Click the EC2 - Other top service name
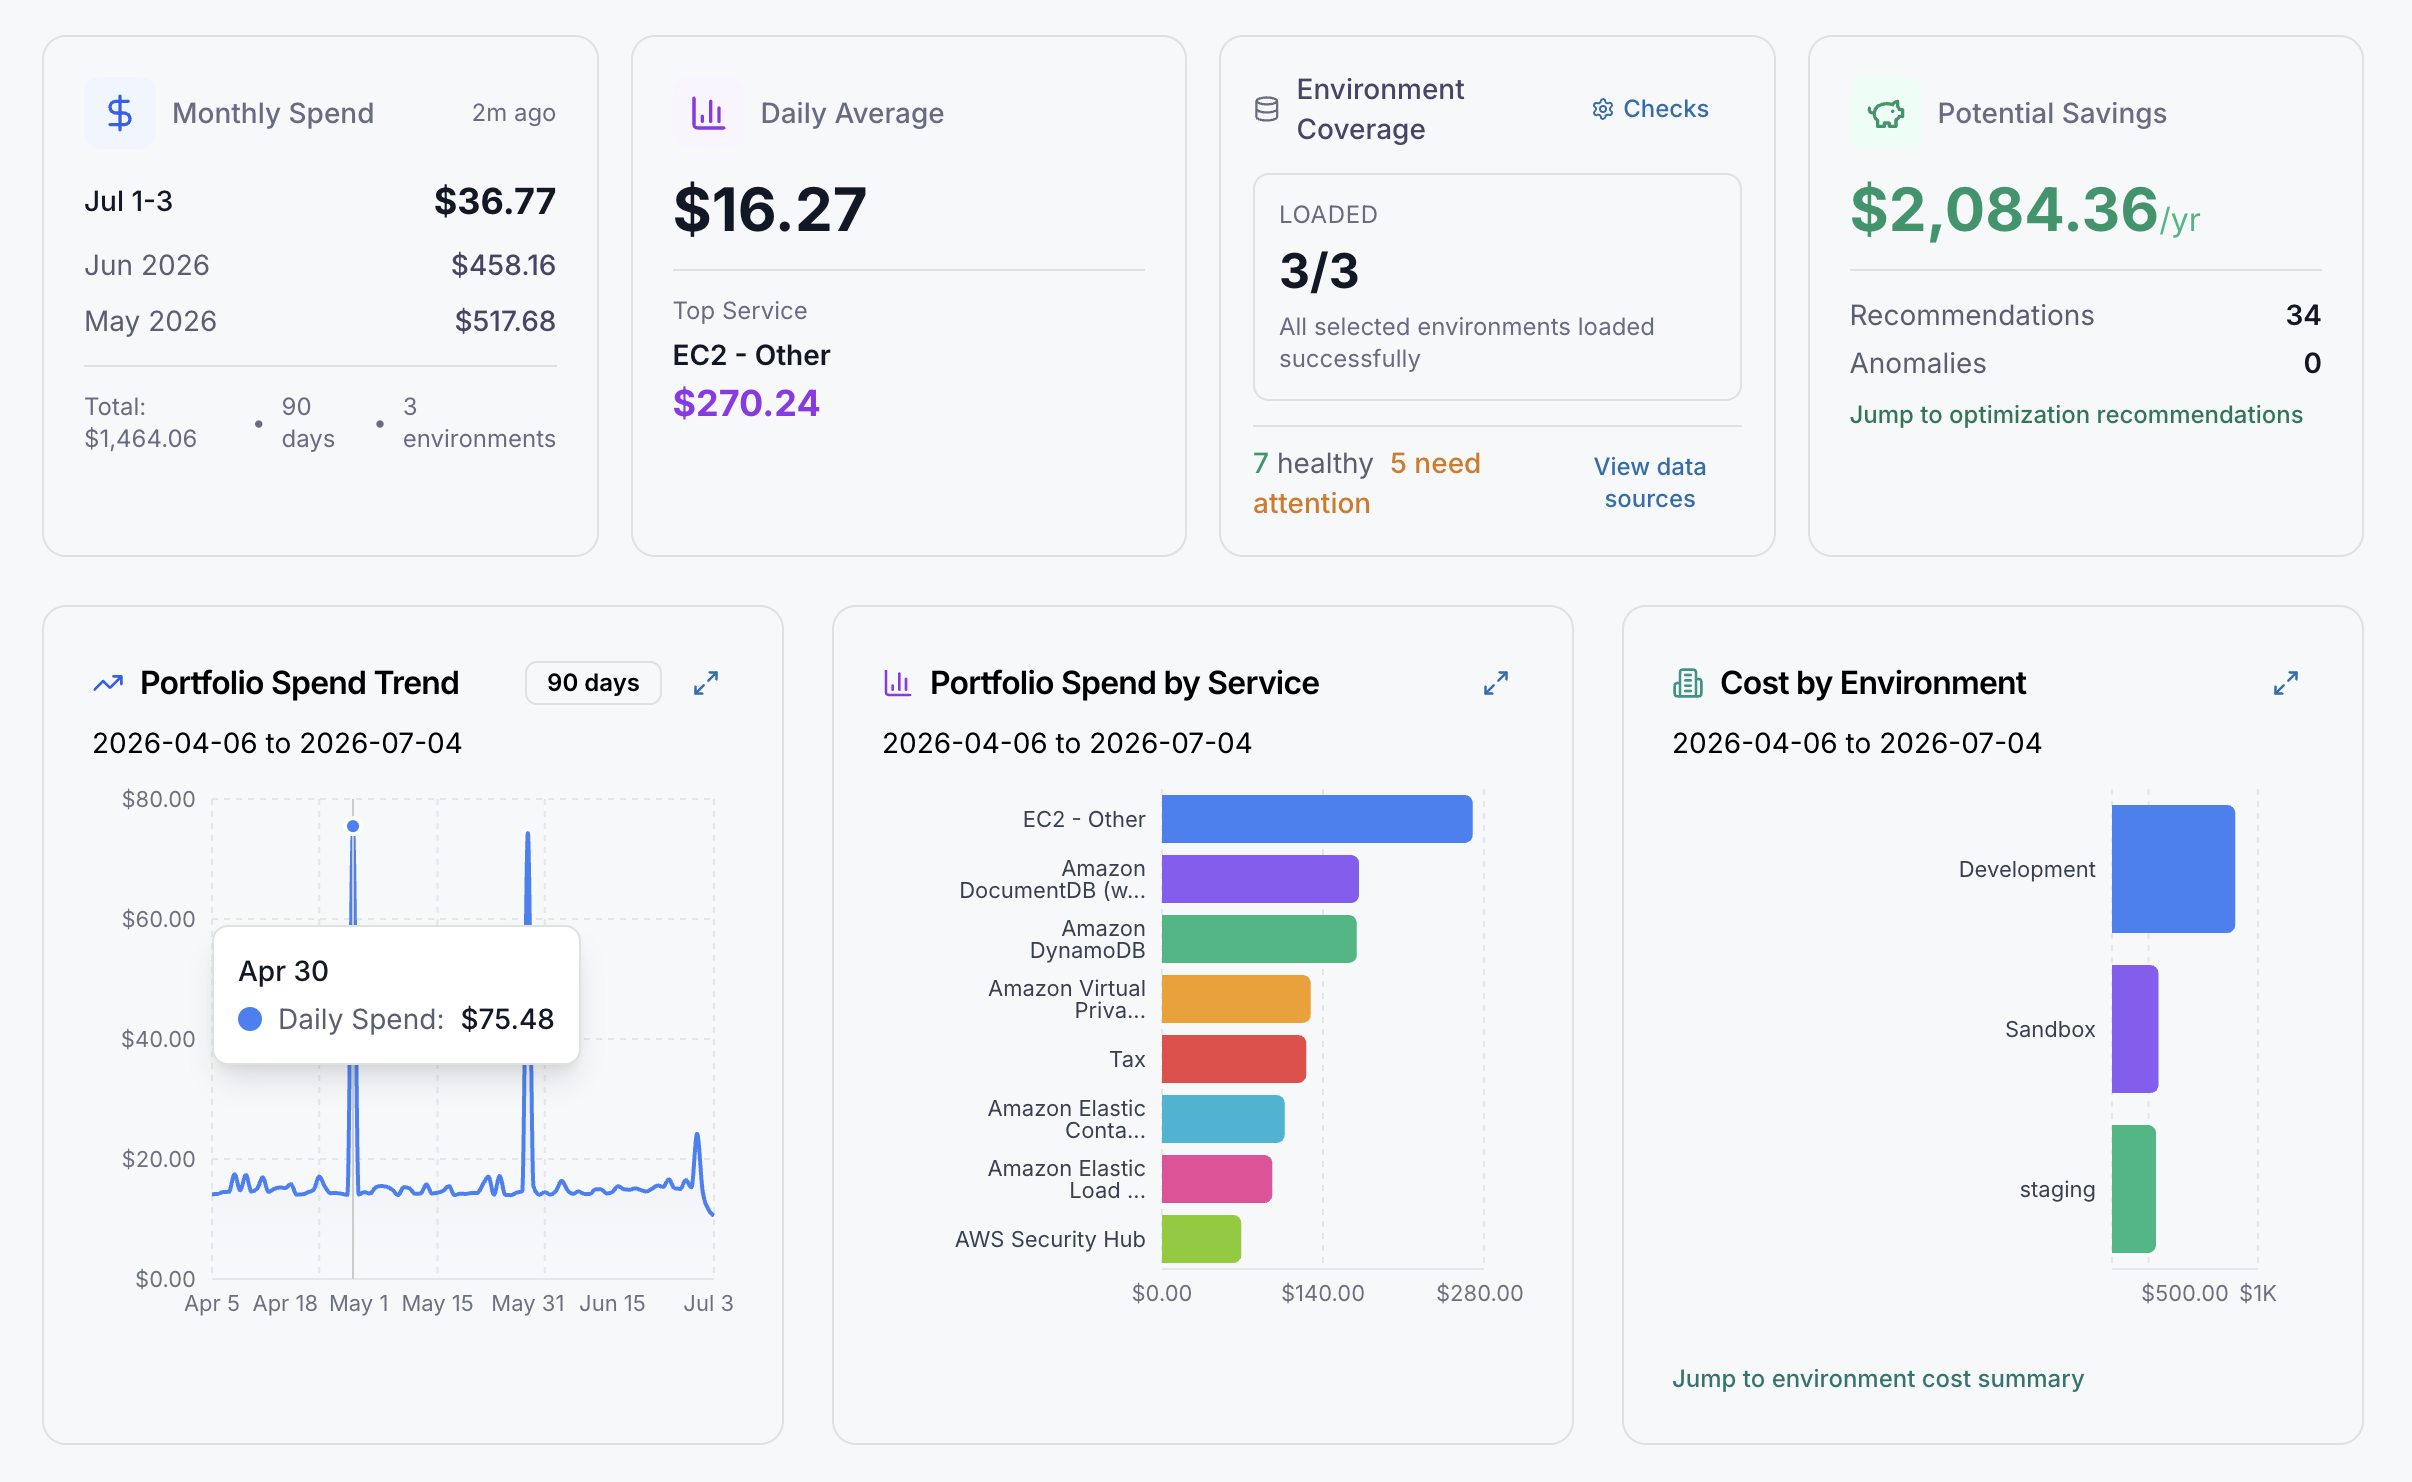The height and width of the screenshot is (1482, 2412). 751,355
